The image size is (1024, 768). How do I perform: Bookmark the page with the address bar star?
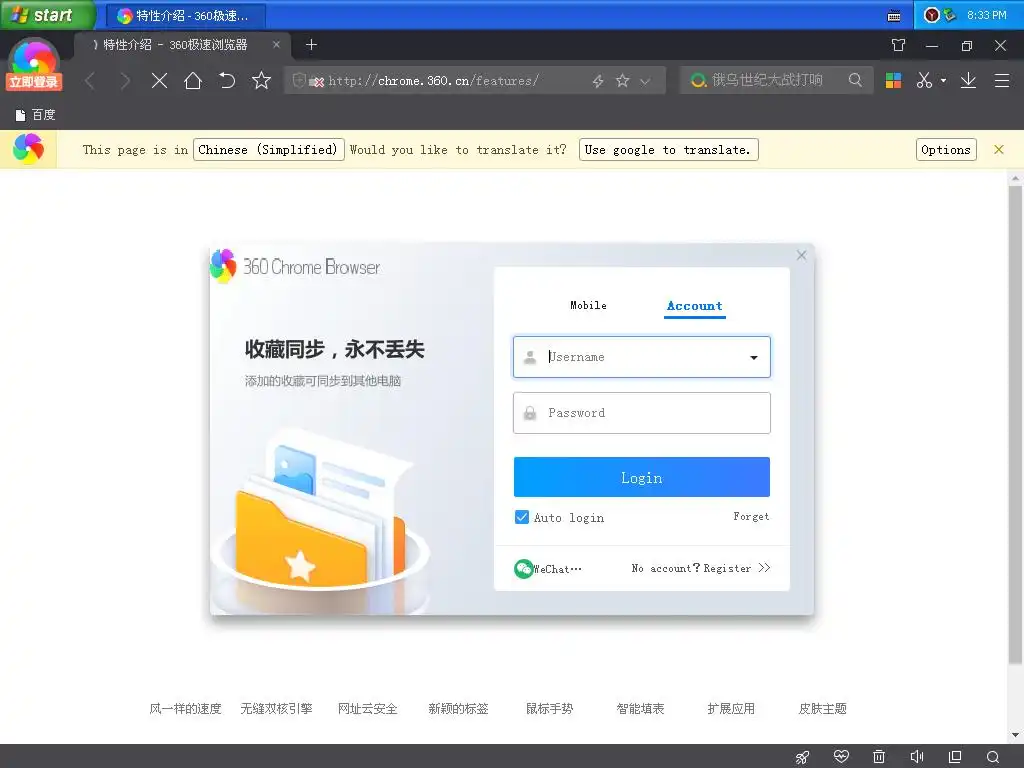point(622,80)
